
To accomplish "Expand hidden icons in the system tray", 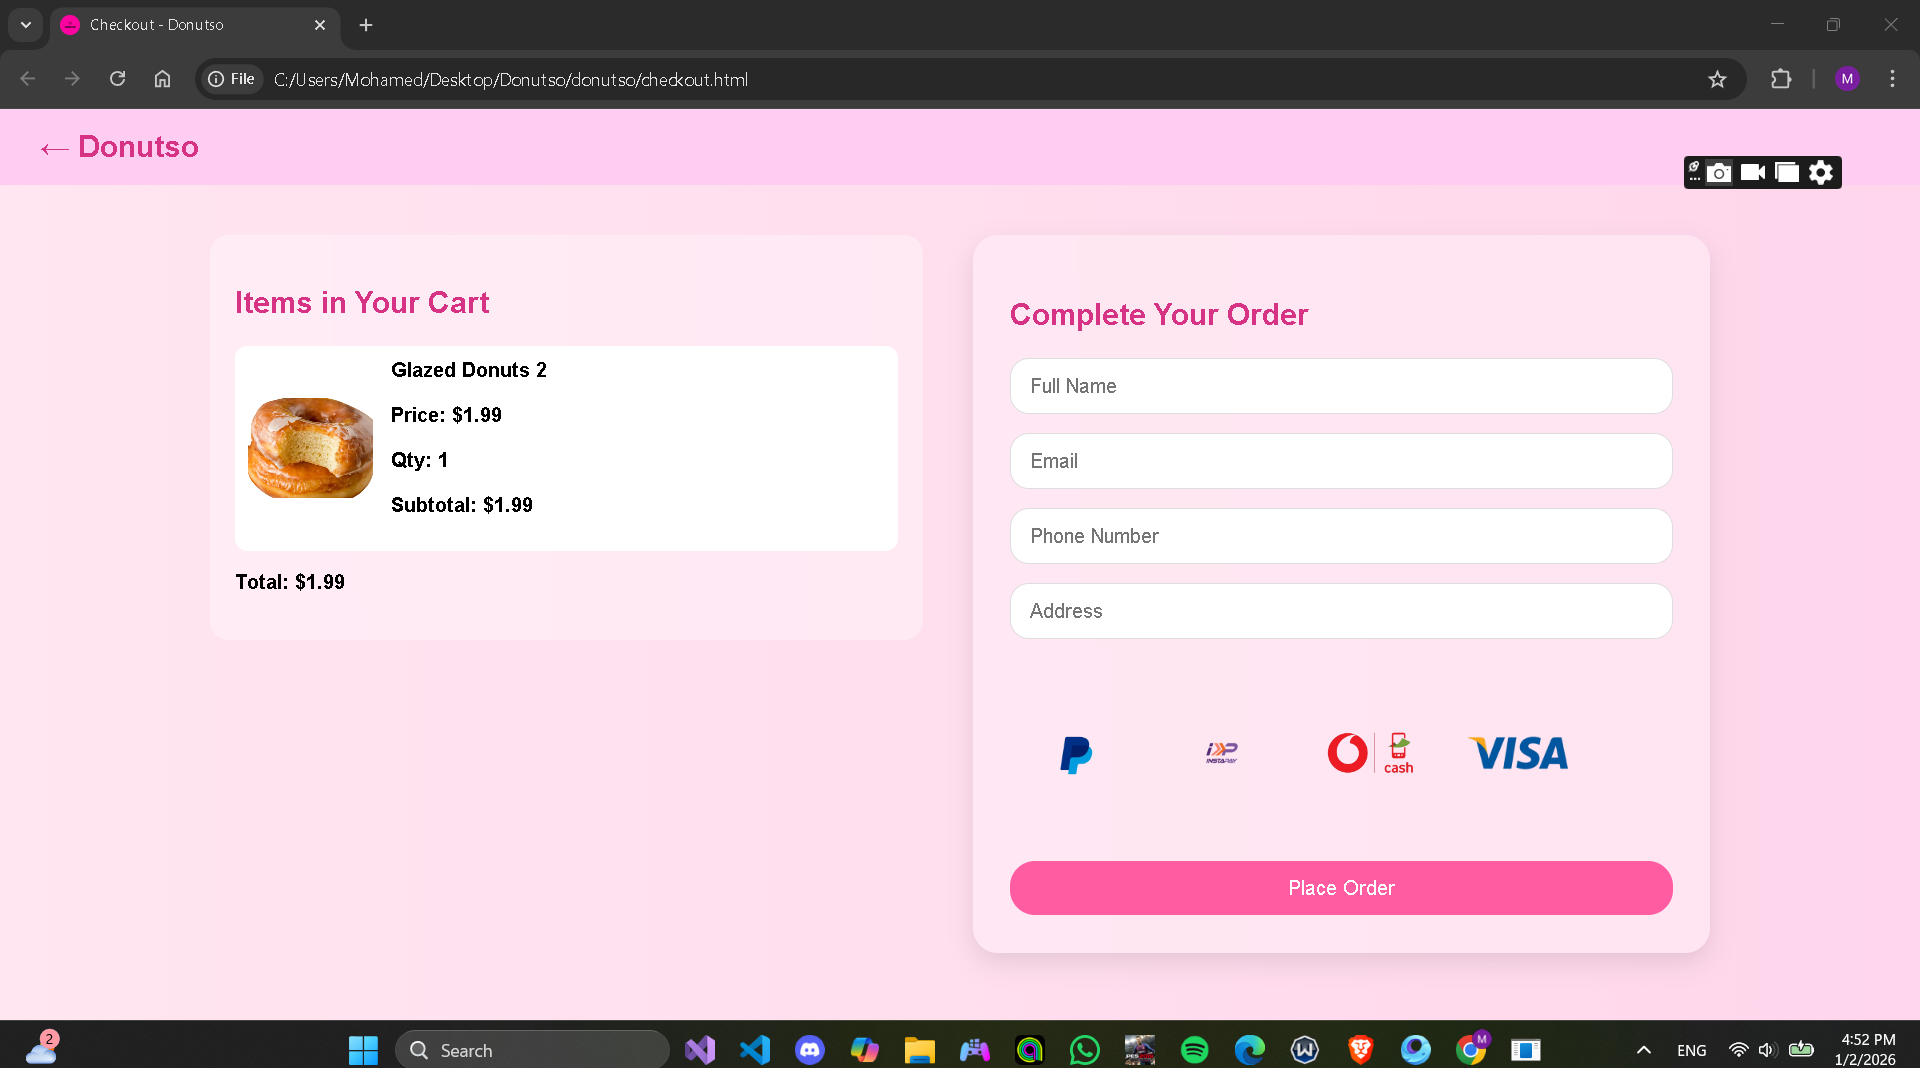I will 1643,1049.
